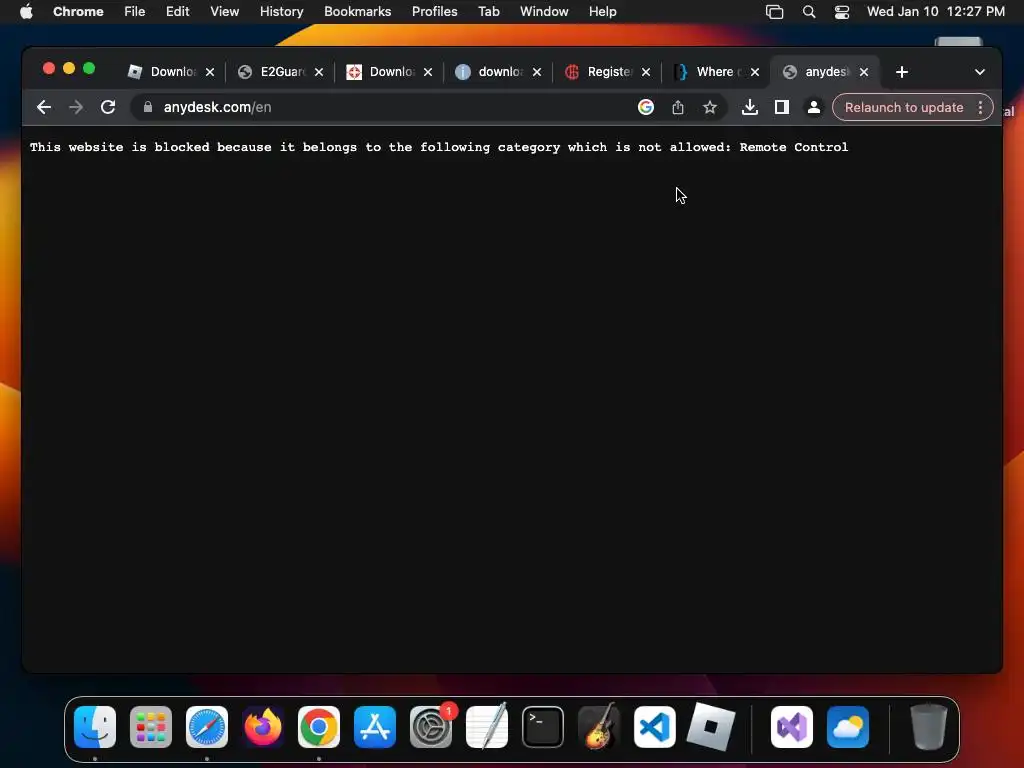Open Control Center in menu bar
Image resolution: width=1024 pixels, height=768 pixels.
coord(842,12)
